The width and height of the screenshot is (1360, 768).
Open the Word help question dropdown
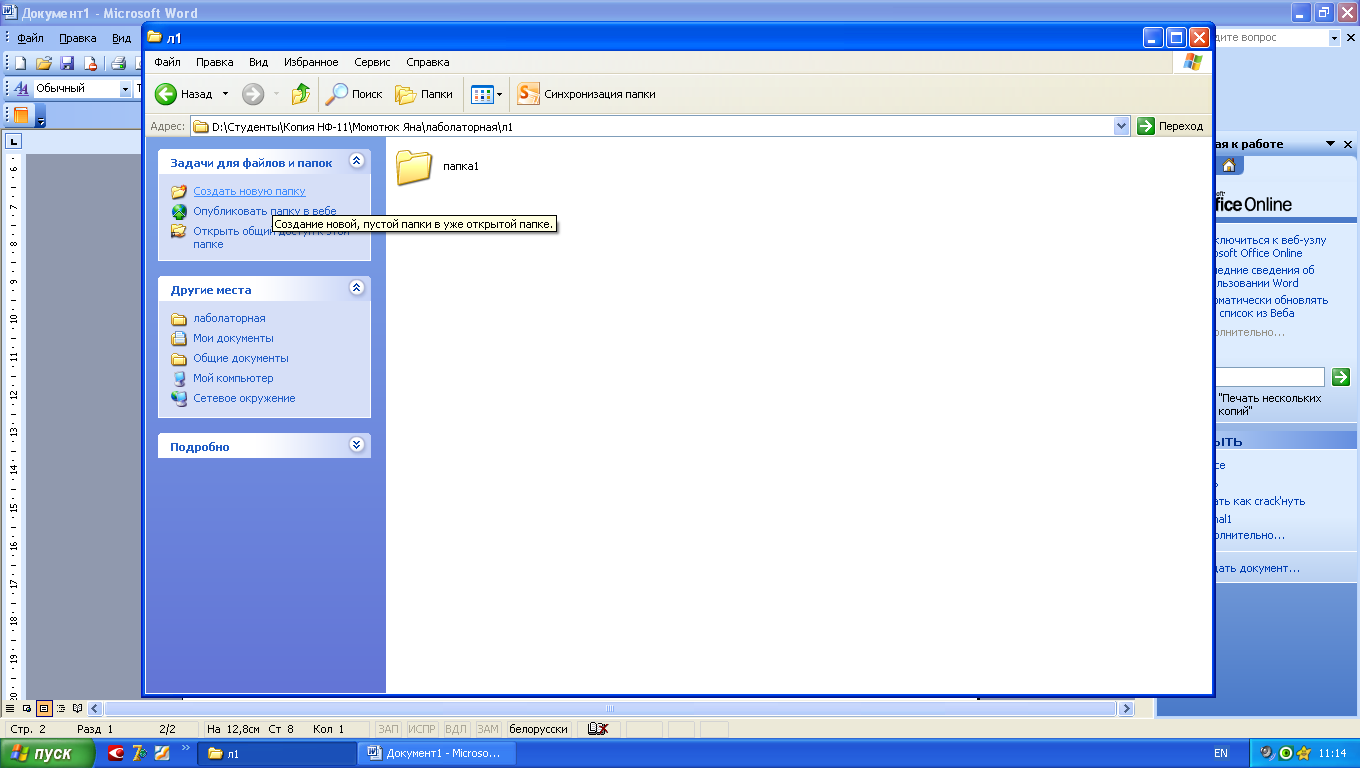[1334, 38]
